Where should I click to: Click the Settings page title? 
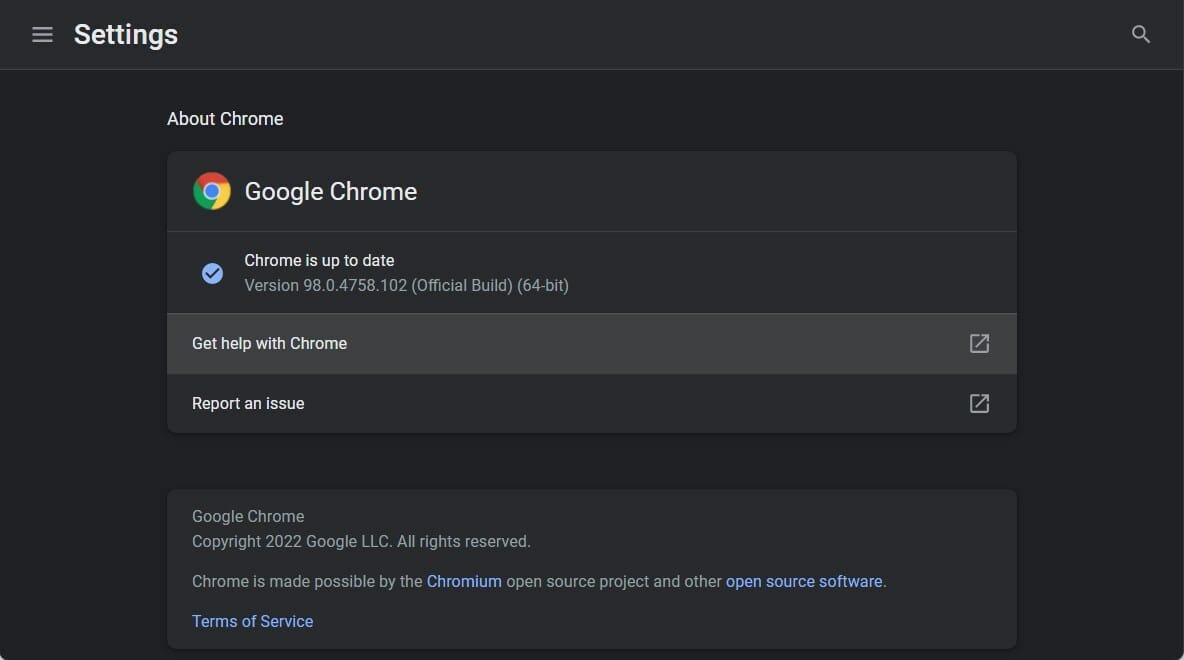point(125,34)
